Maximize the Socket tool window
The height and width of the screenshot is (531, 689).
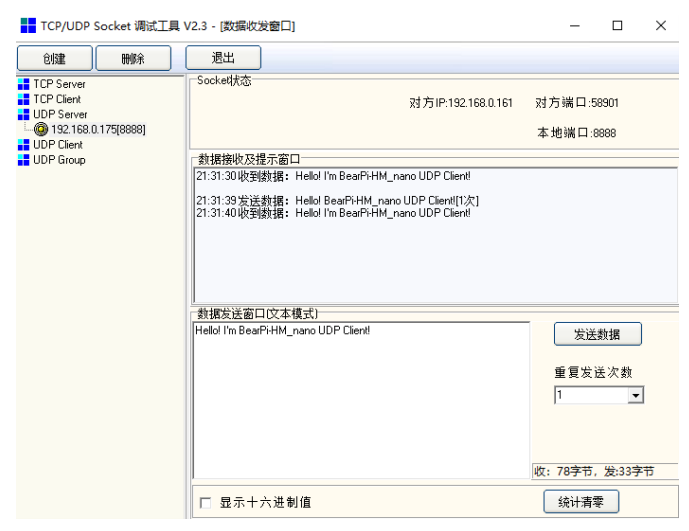pyautogui.click(x=617, y=26)
